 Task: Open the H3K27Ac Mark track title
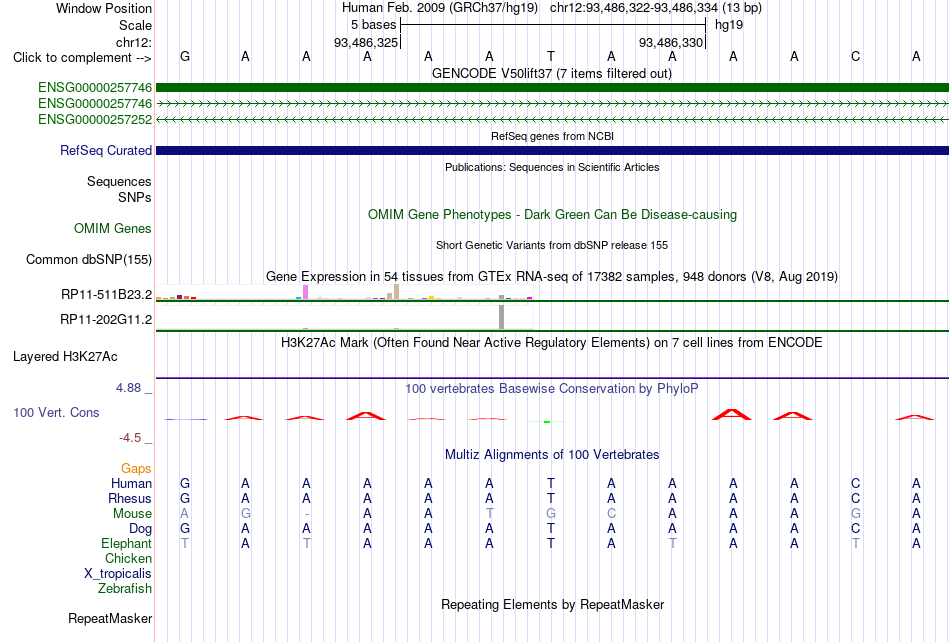coord(552,342)
